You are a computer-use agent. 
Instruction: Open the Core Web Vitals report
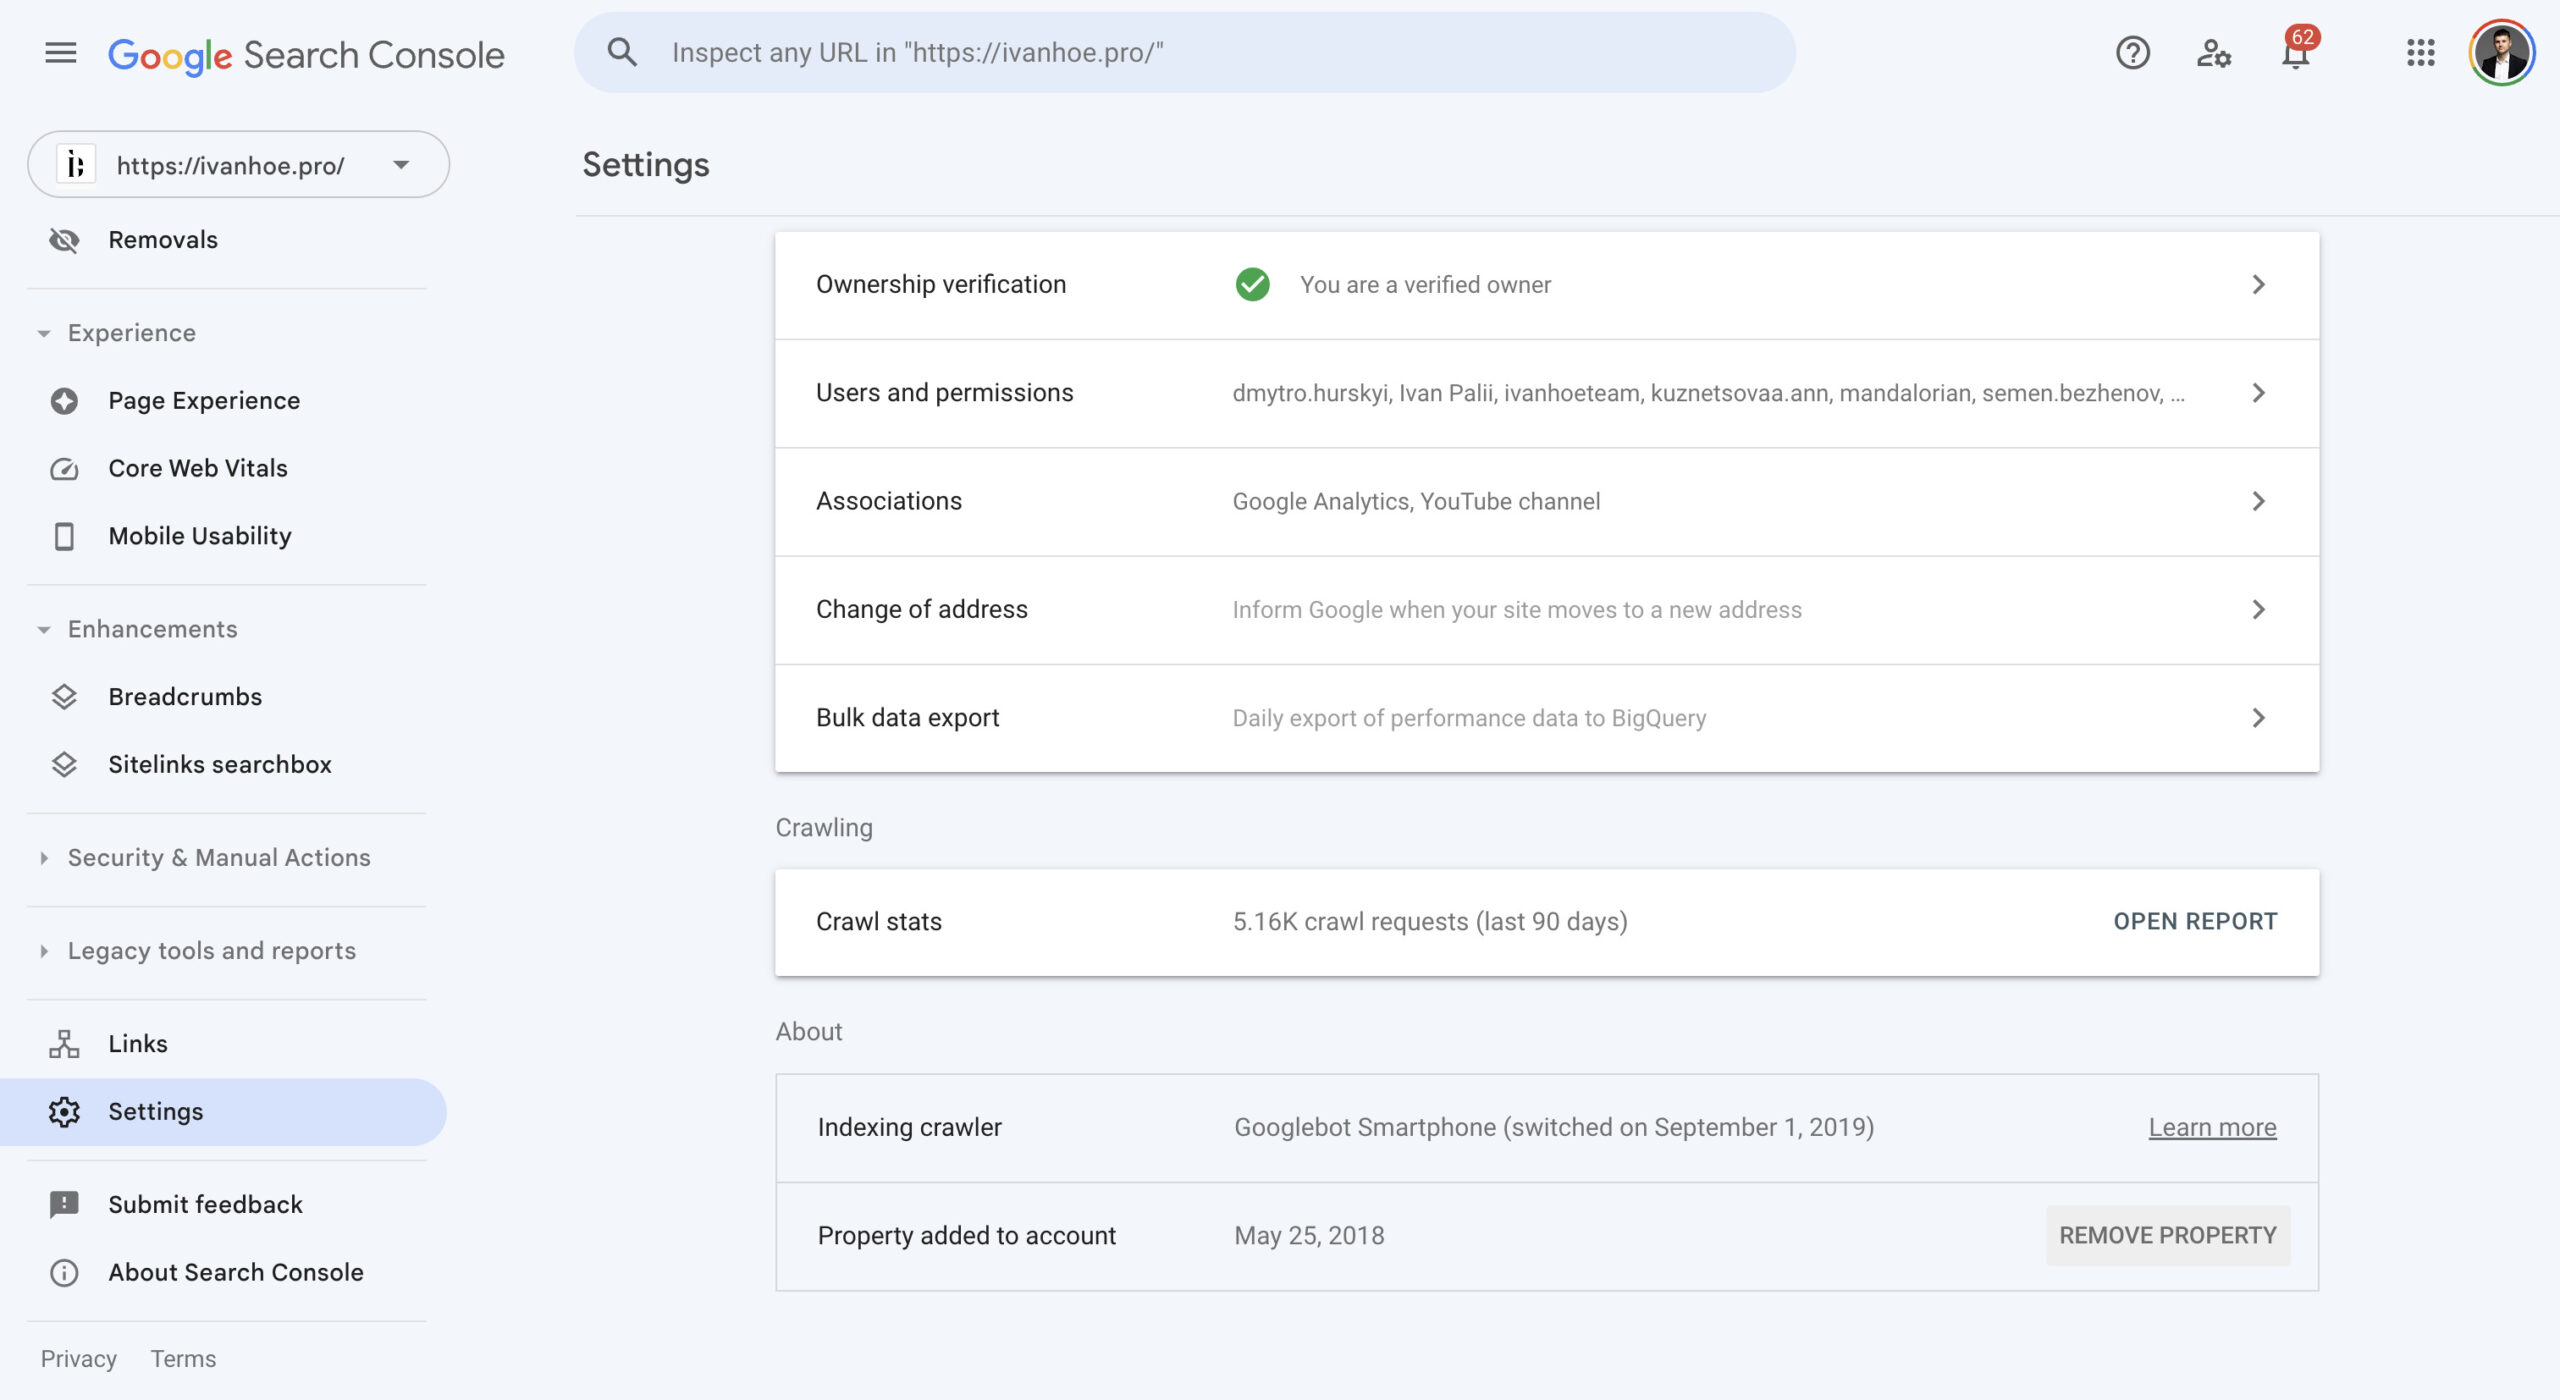pos(197,468)
